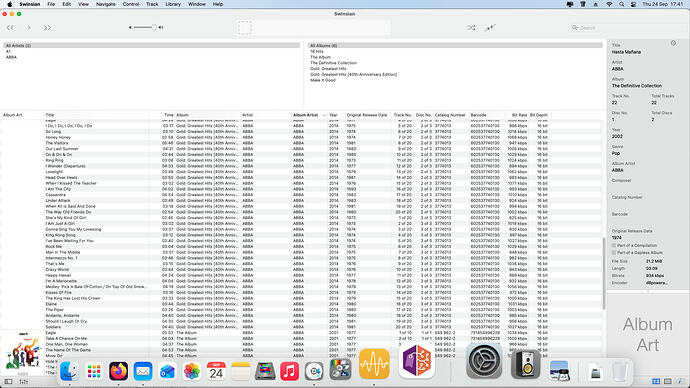Viewport: 690px width, 388px height.
Task: Open Notes from the Dock
Action: (240, 371)
